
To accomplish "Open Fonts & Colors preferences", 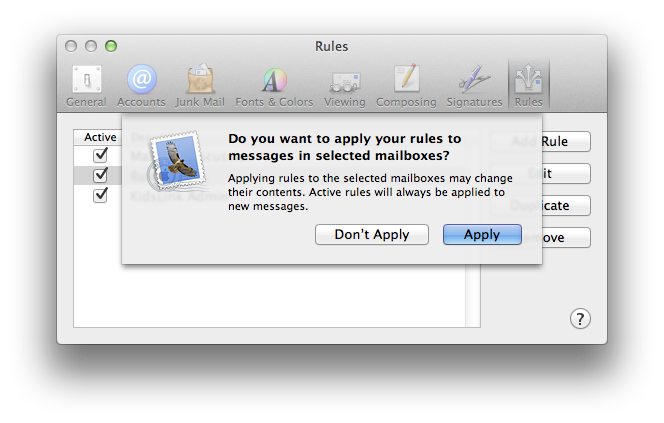I will point(274,86).
